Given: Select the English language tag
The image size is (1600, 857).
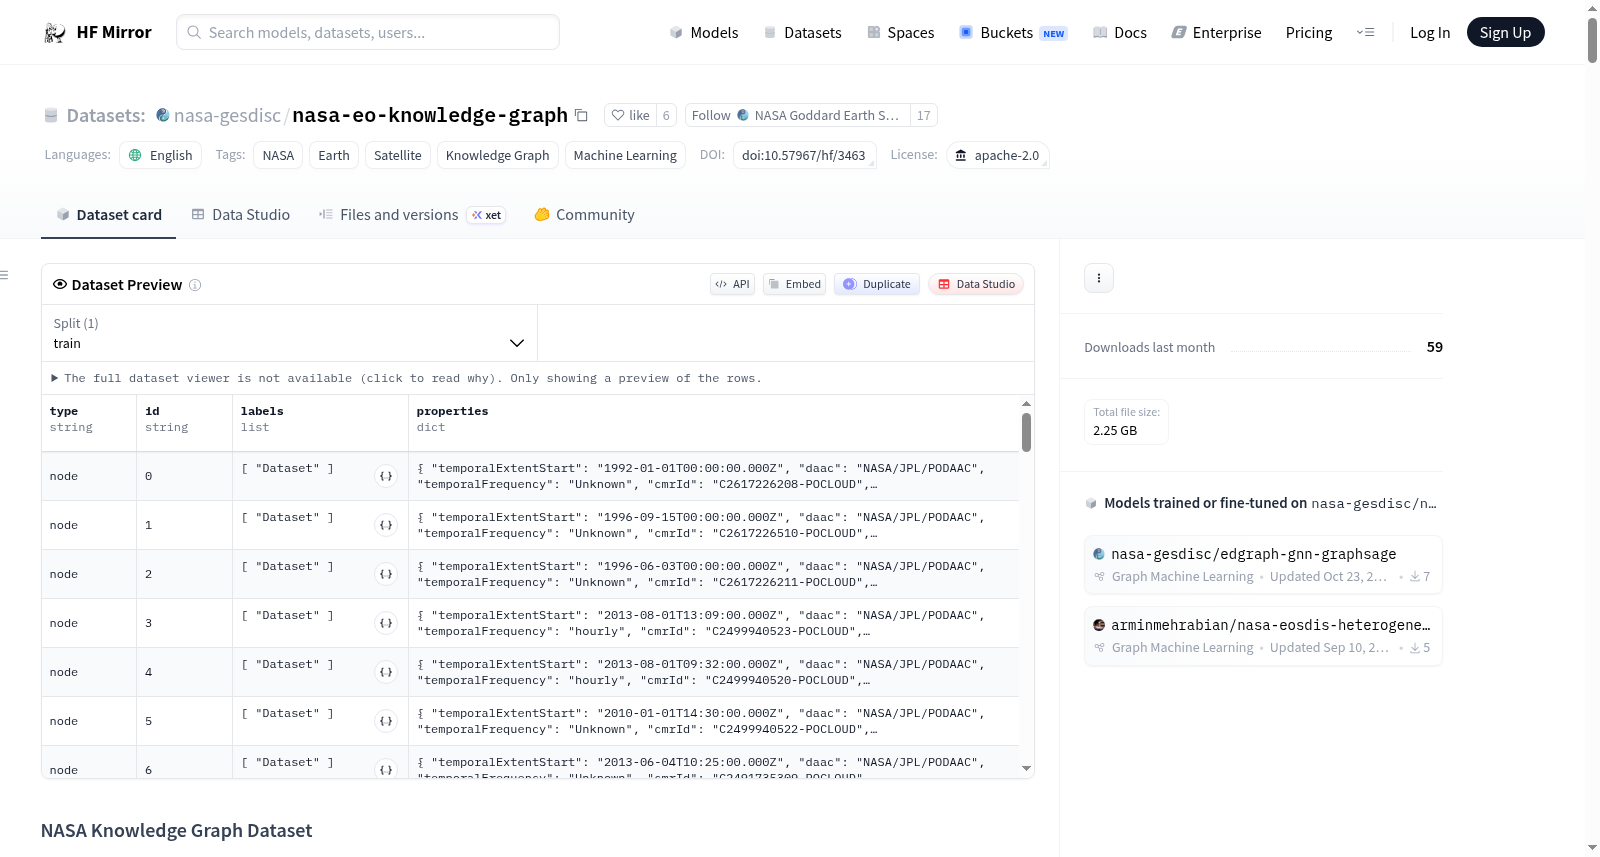Looking at the screenshot, I should [161, 155].
